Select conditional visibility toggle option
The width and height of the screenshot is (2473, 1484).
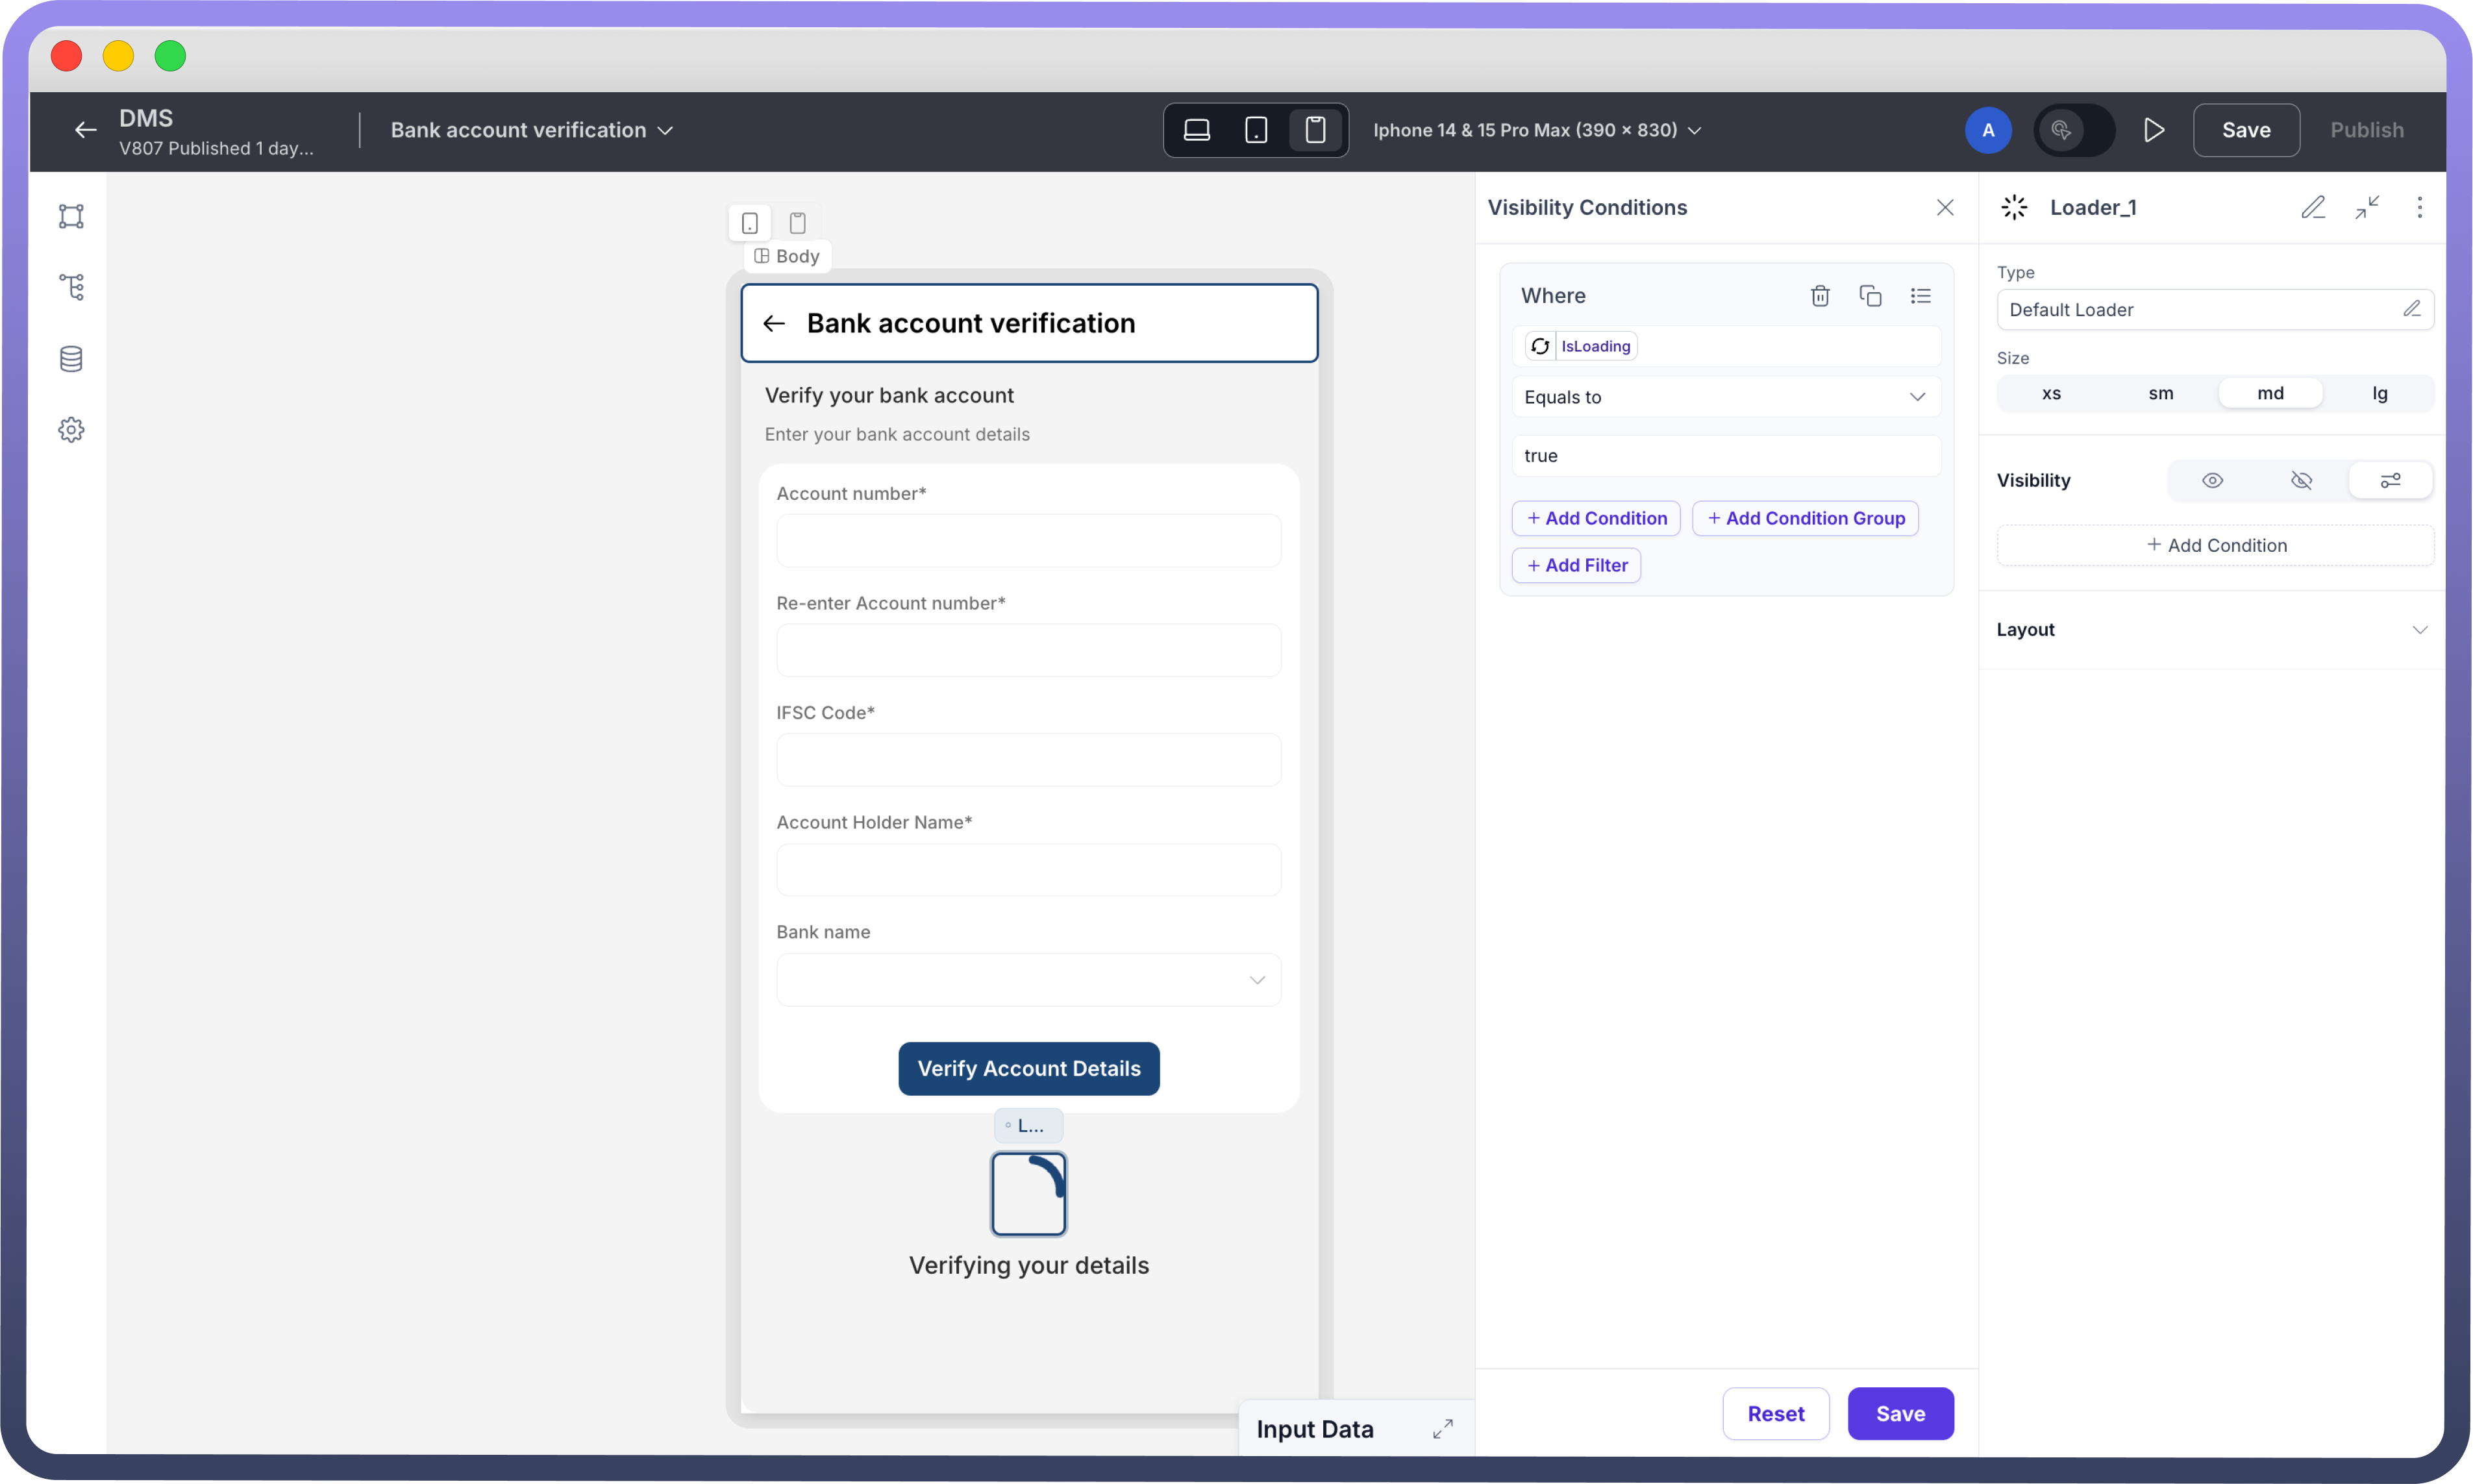2390,481
